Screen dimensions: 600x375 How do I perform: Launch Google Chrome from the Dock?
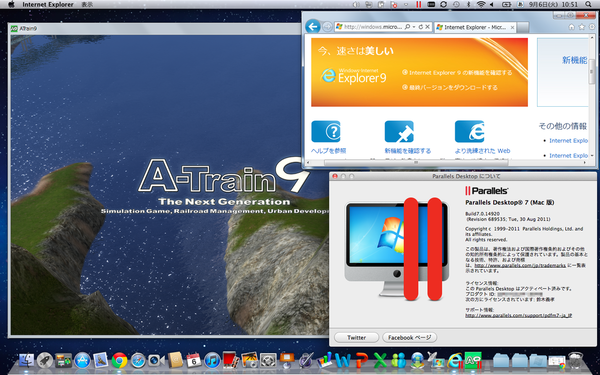119,360
